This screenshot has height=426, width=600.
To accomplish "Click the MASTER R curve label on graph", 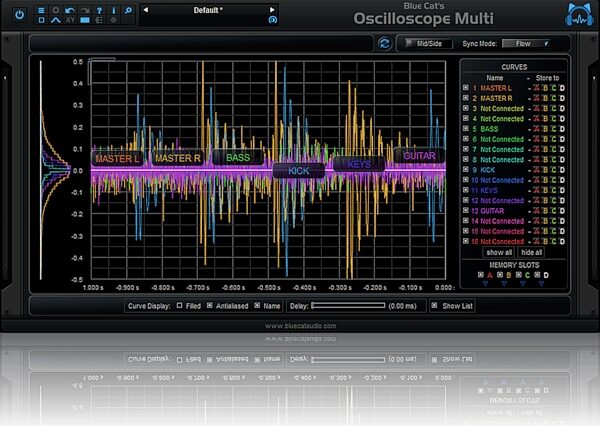I will pos(178,158).
